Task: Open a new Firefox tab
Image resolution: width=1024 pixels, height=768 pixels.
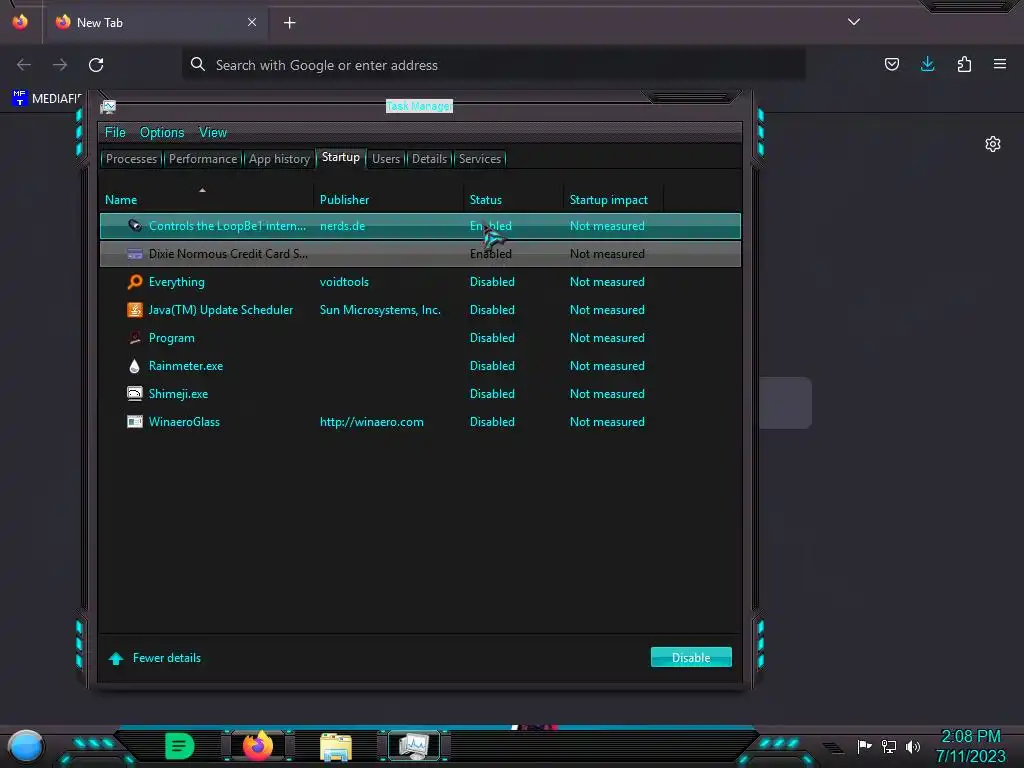Action: 289,23
